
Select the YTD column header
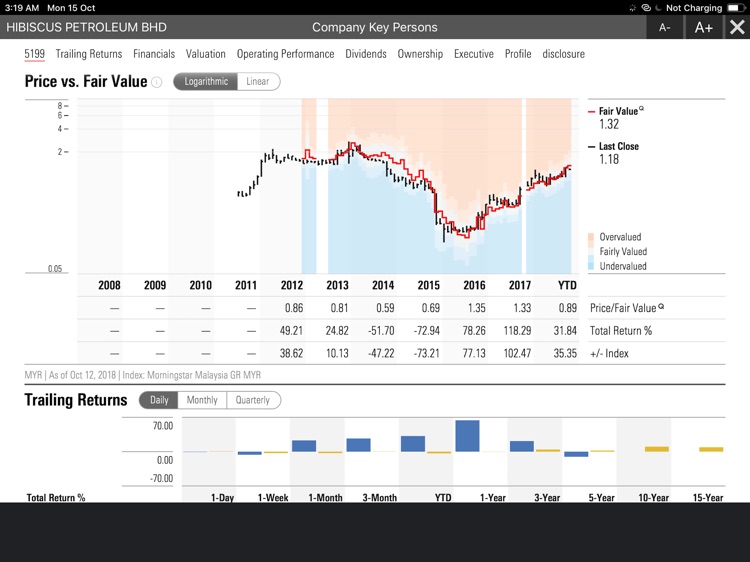[x=567, y=285]
